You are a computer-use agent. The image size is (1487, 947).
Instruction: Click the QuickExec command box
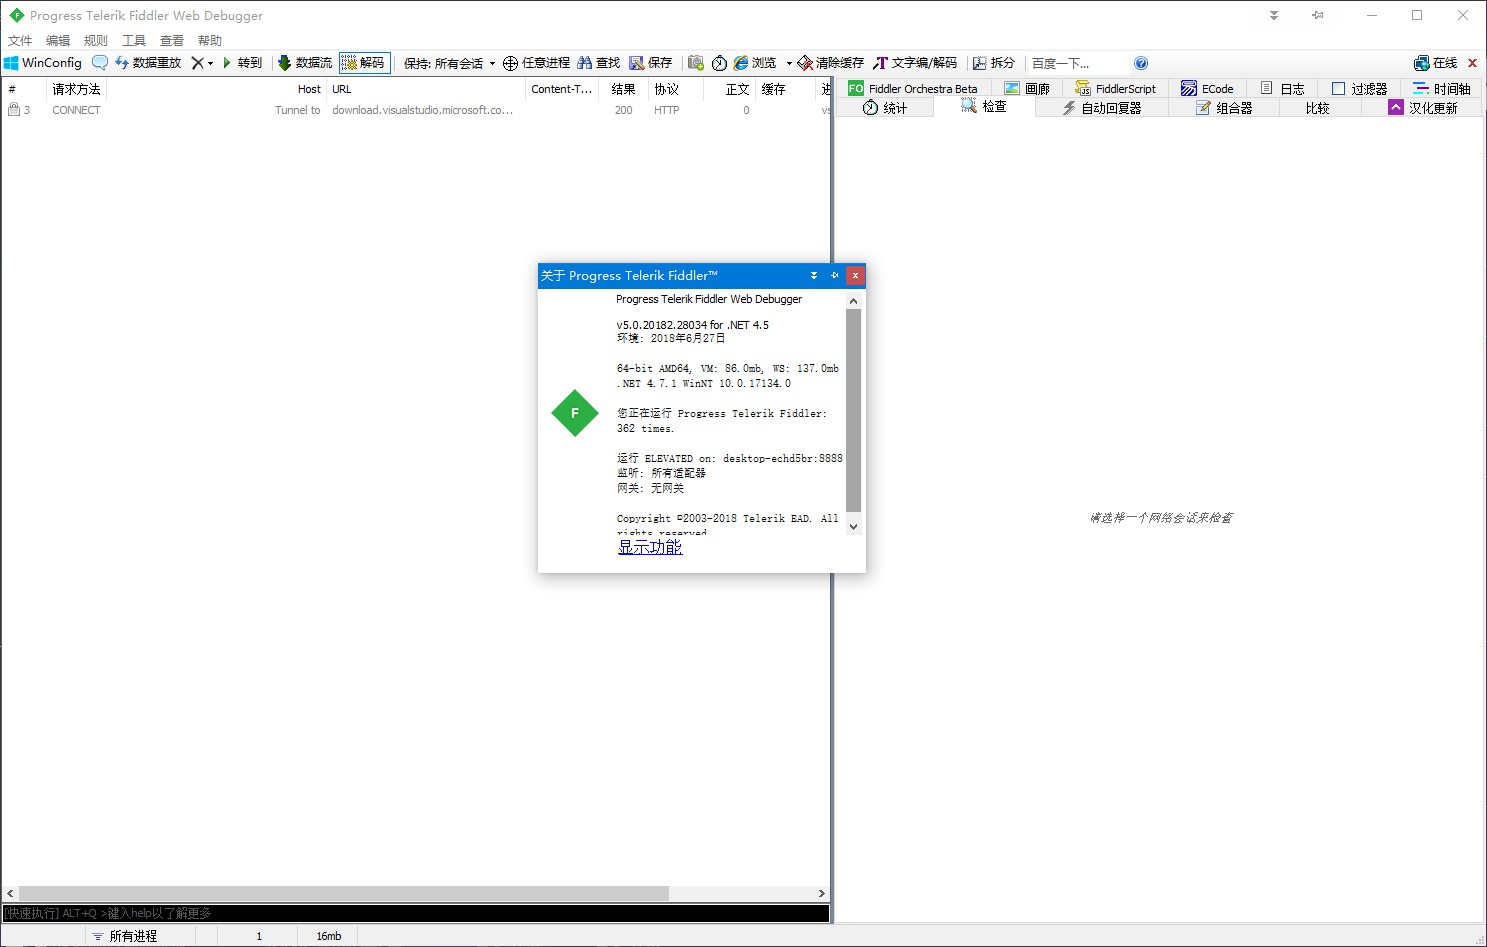[x=416, y=913]
